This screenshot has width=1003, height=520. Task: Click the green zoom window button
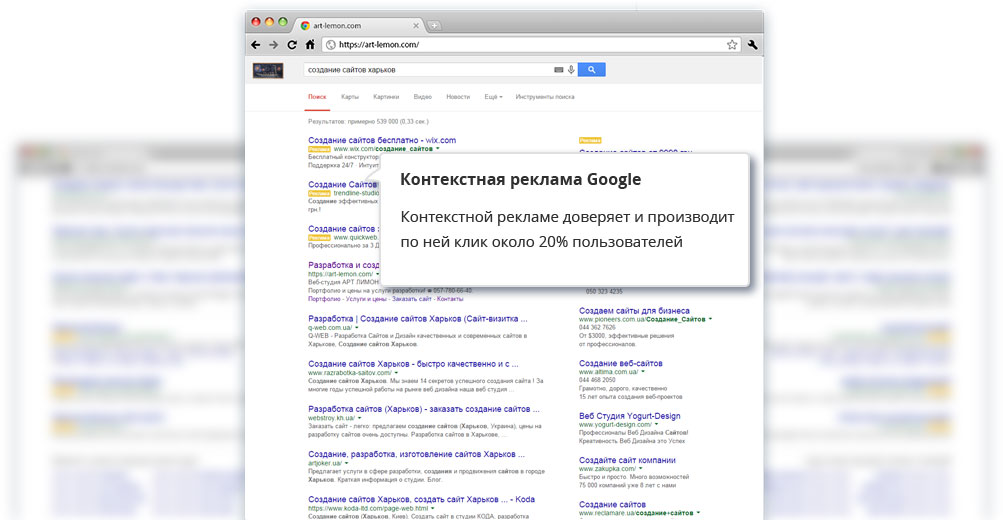click(x=283, y=22)
